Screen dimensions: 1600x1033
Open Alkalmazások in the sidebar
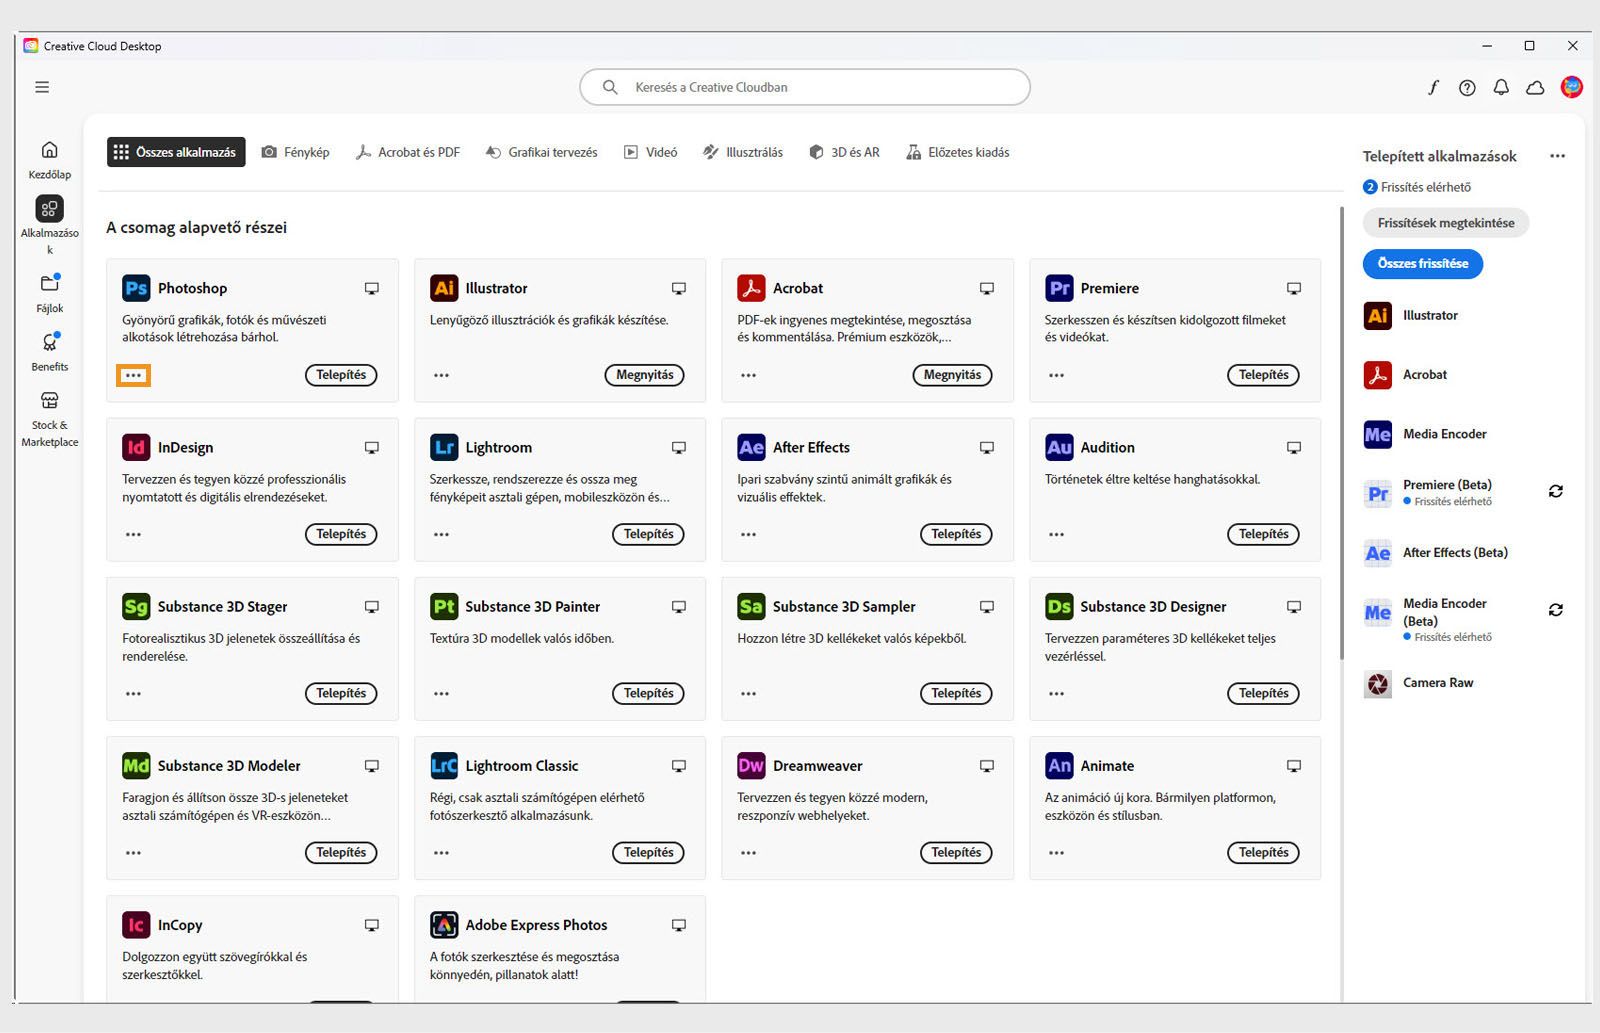tap(49, 223)
